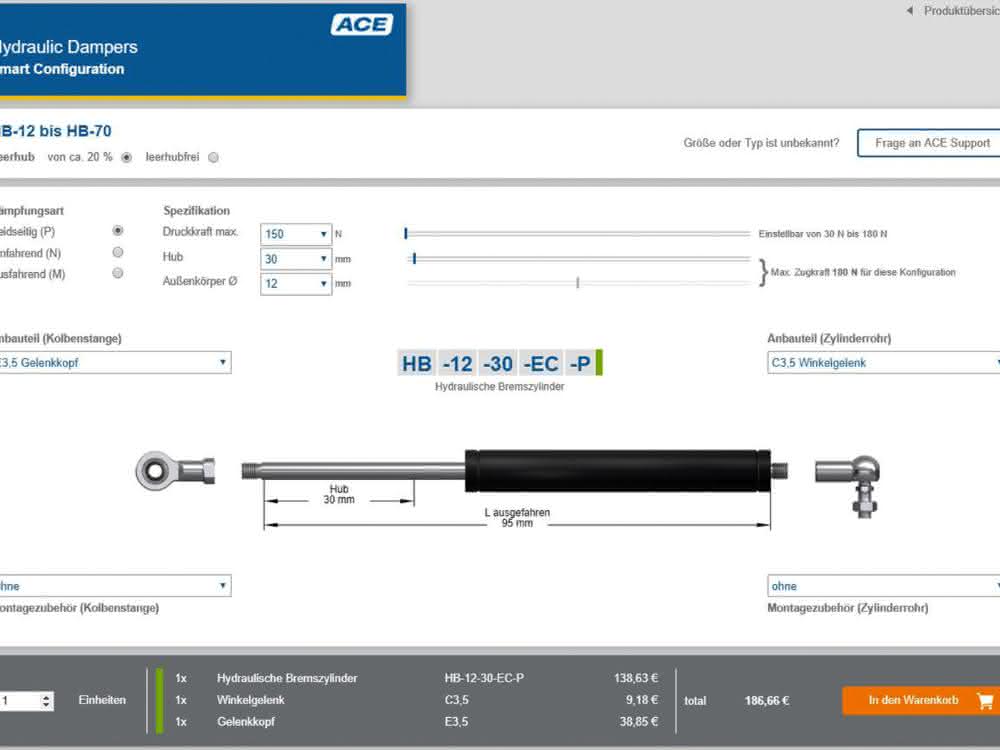Click the In den Warenkorb button
1000x750 pixels.
[921, 700]
